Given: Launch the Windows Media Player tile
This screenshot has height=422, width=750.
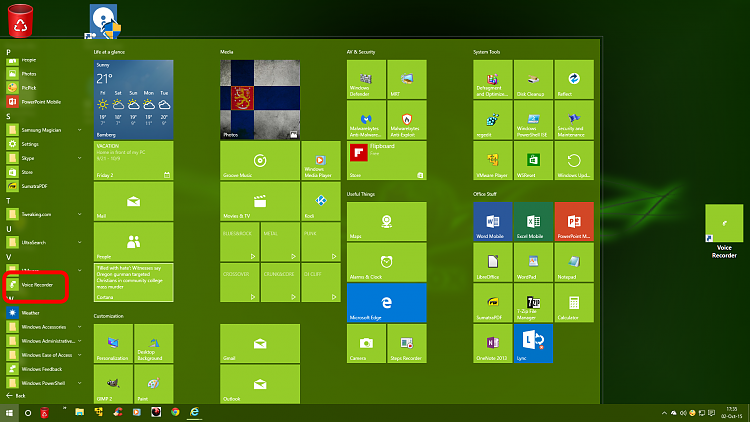Looking at the screenshot, I should (x=321, y=161).
